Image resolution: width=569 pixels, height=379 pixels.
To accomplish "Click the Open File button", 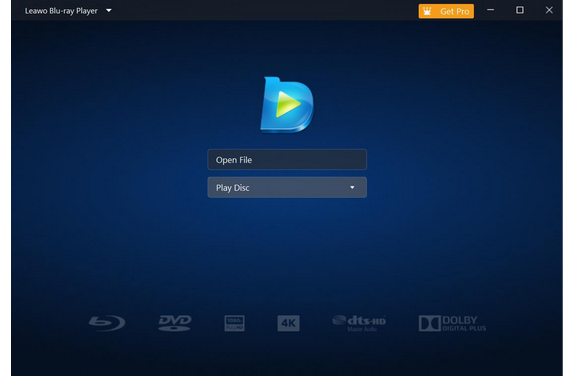I will click(287, 160).
